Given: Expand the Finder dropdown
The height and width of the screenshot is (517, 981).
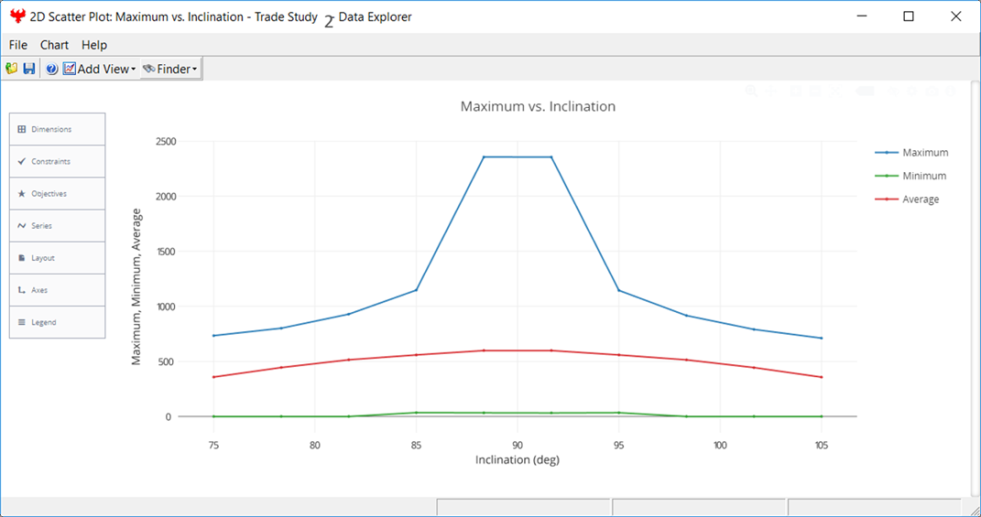Looking at the screenshot, I should [x=171, y=69].
